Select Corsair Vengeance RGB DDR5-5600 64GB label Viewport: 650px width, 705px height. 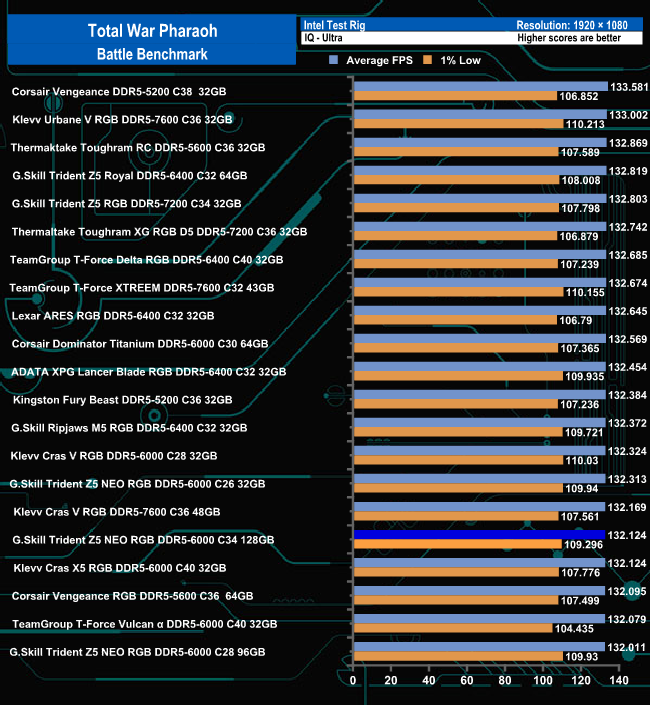coord(132,596)
